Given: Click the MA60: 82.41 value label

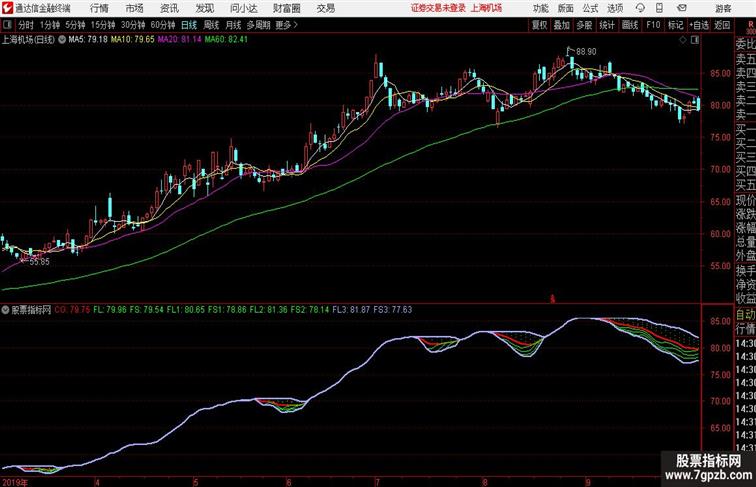Looking at the screenshot, I should click(226, 40).
